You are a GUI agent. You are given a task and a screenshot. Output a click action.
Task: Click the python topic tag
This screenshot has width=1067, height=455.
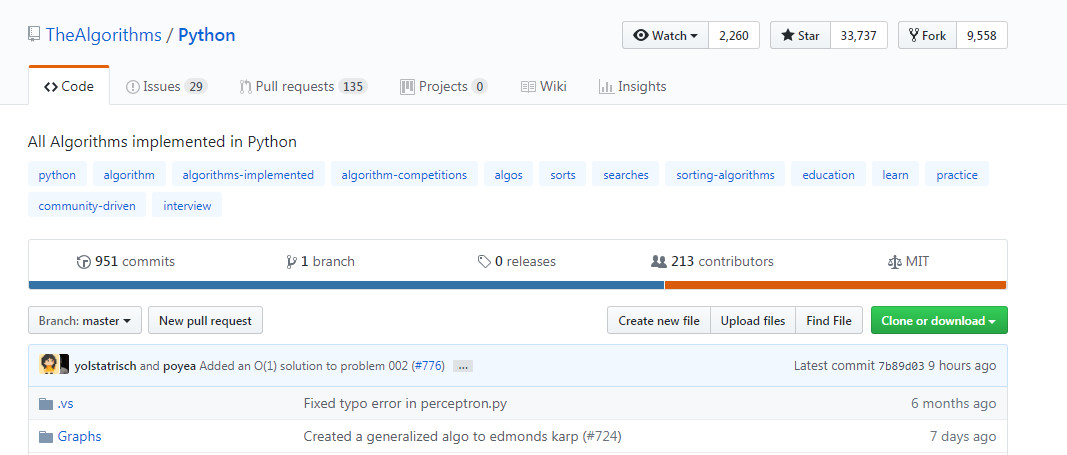click(57, 175)
